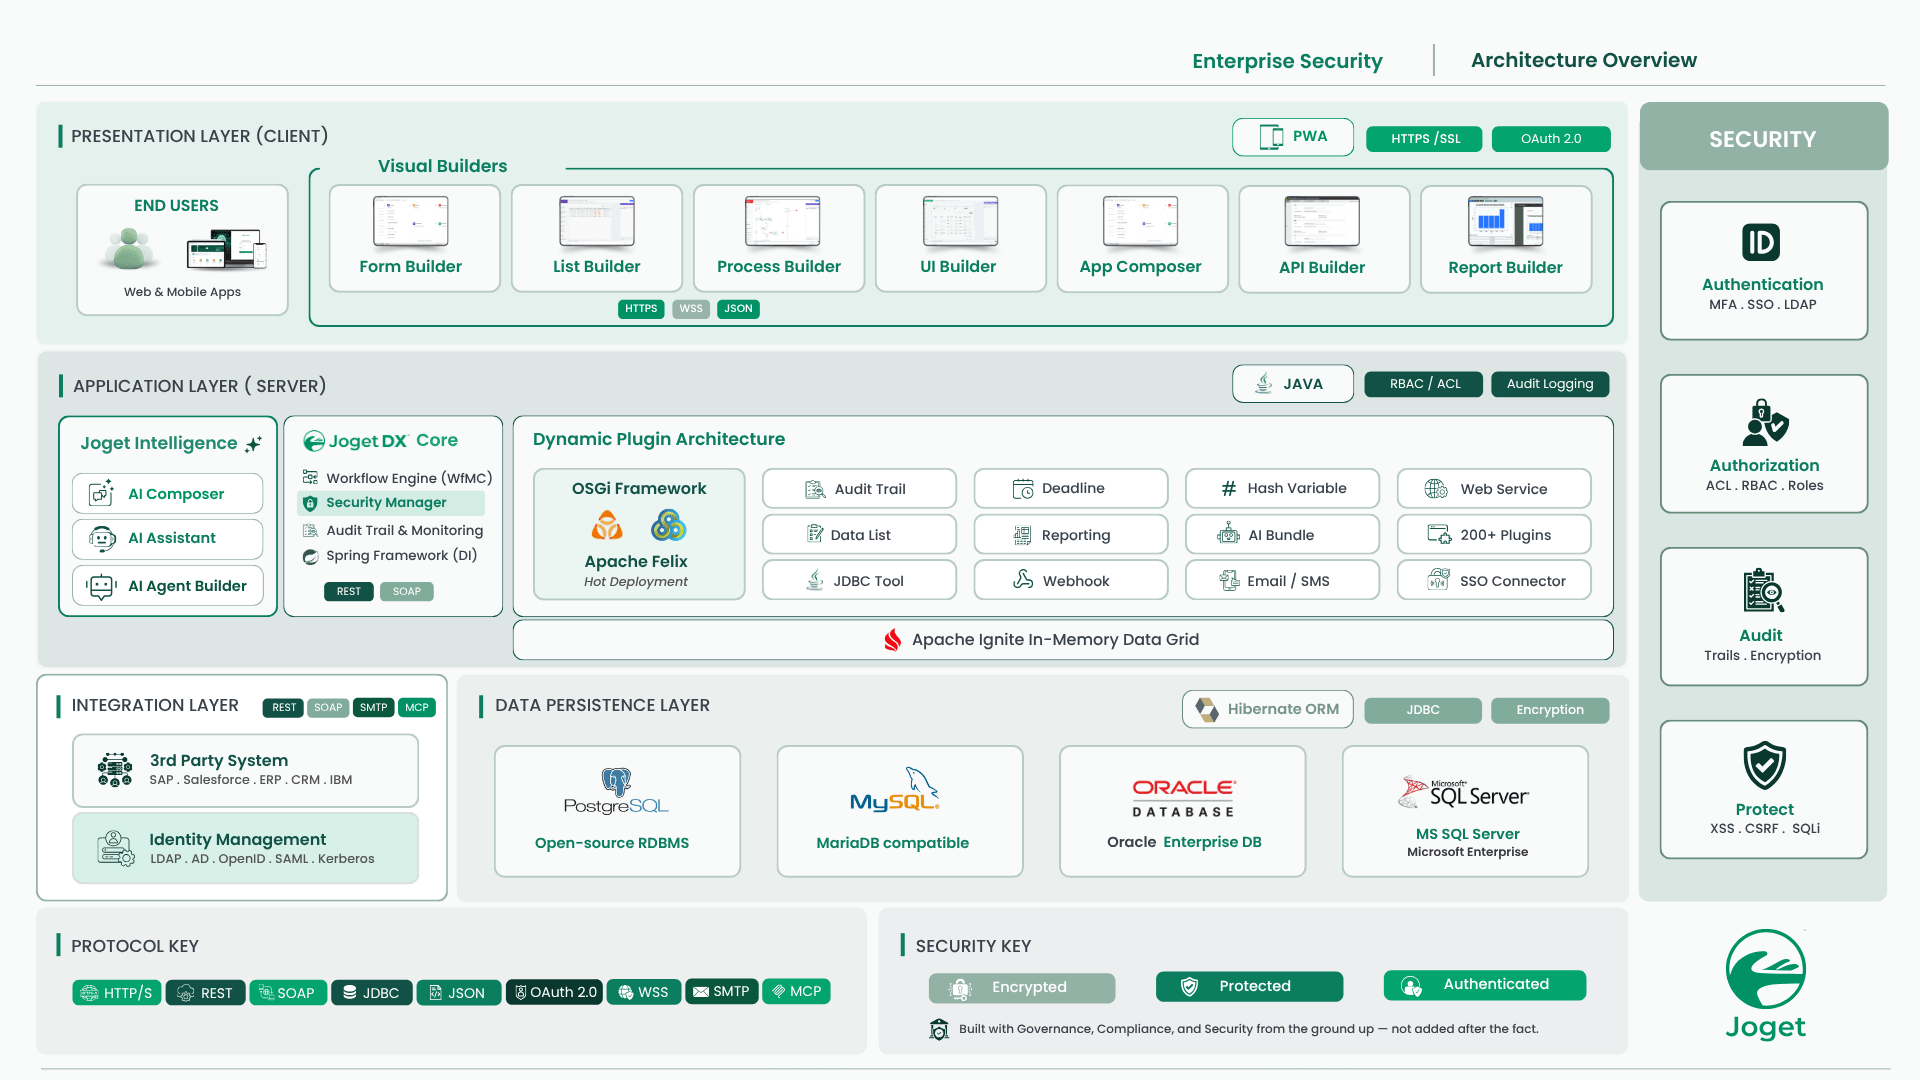The image size is (1920, 1080).
Task: Click the SOAP badge under Joget DX Core
Action: (407, 592)
